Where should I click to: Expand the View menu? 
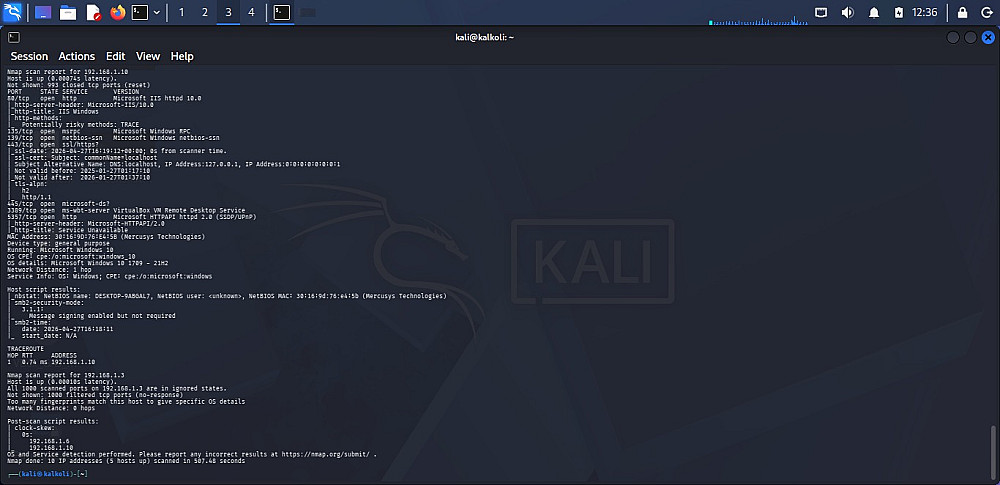[x=148, y=56]
